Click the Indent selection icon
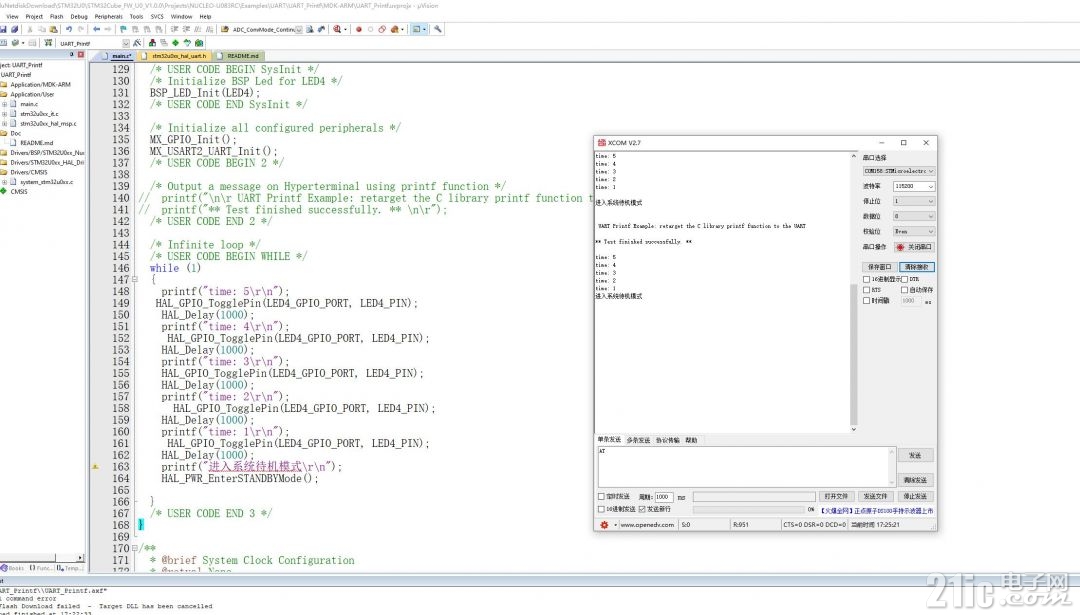The height and width of the screenshot is (615, 1080). pyautogui.click(x=174, y=29)
